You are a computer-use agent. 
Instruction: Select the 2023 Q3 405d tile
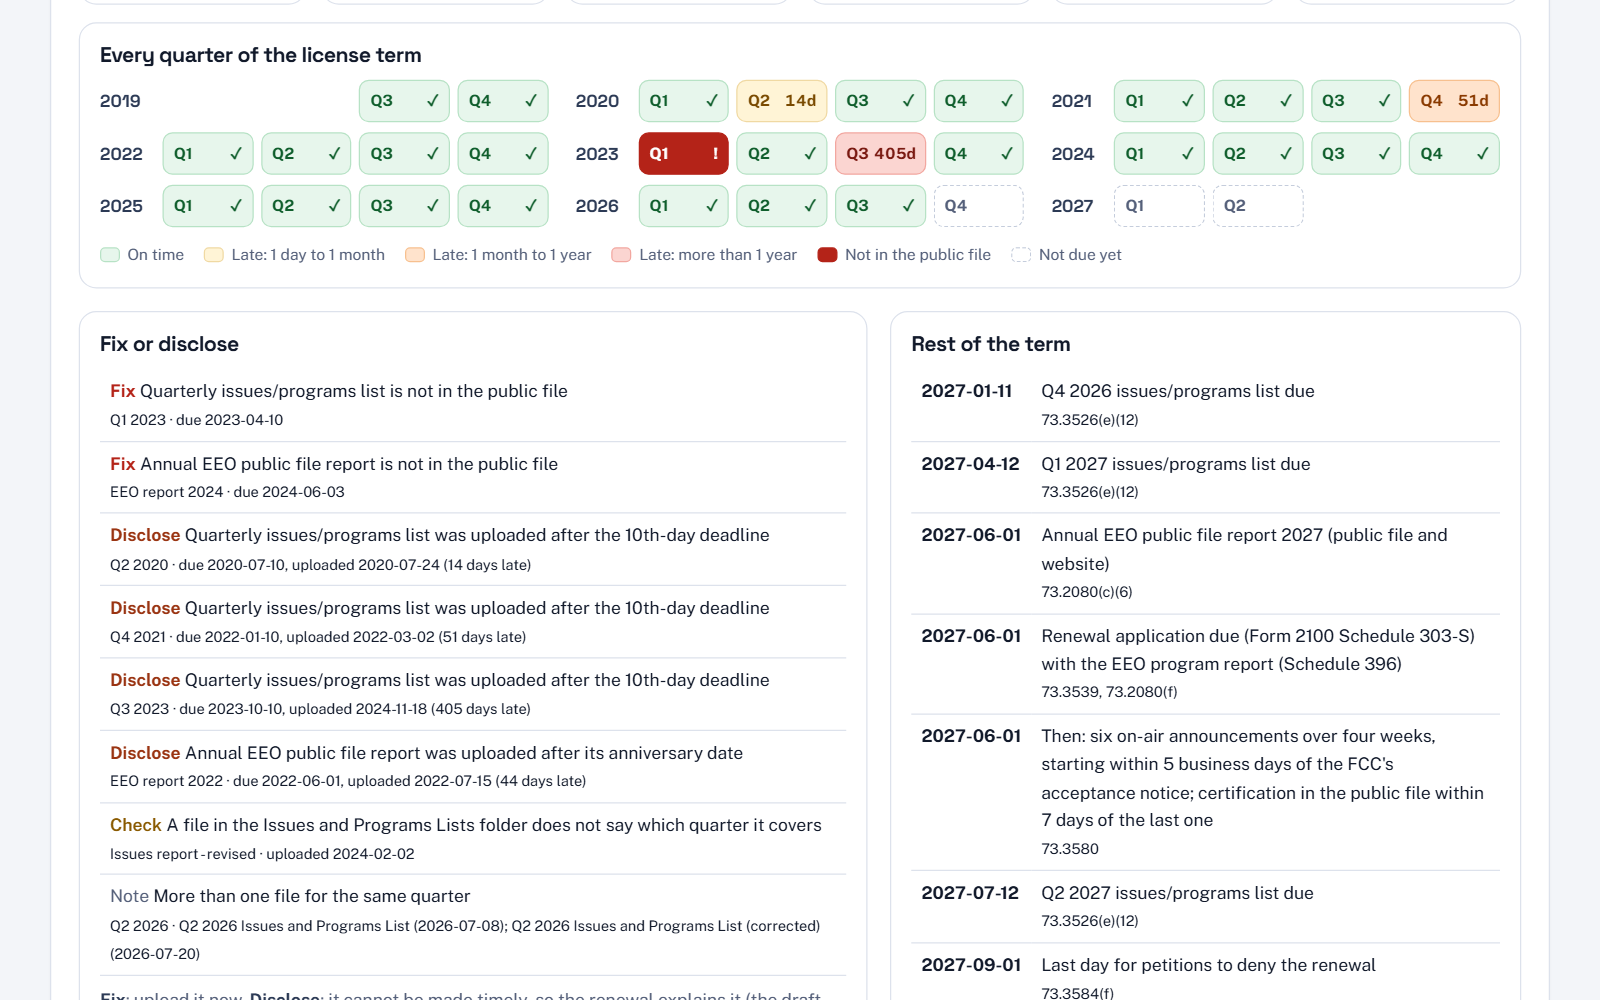[x=880, y=154]
